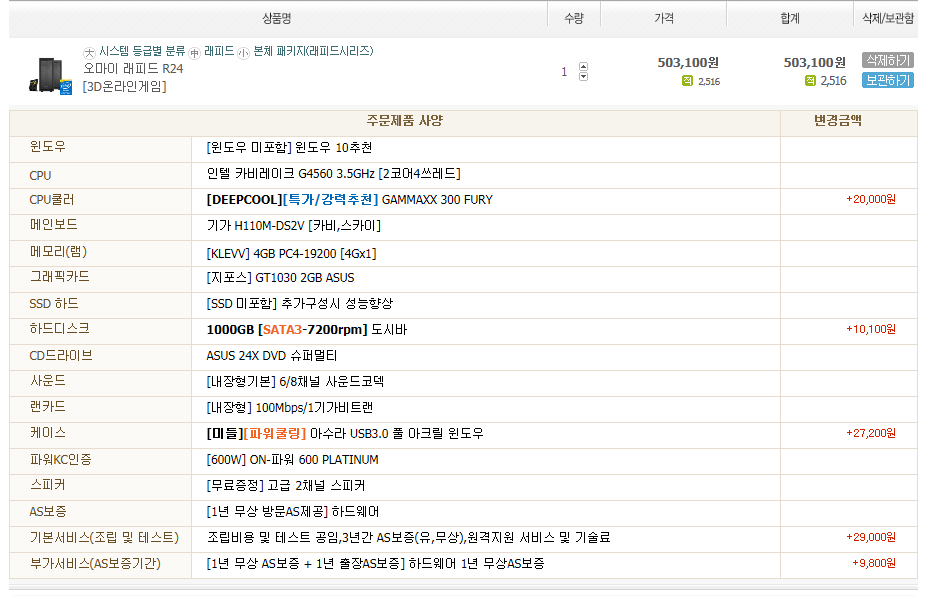Select the GAMMAXX 300 FURY CPU cooler row
Image resolution: width=927 pixels, height=596 pixels.
point(464,200)
